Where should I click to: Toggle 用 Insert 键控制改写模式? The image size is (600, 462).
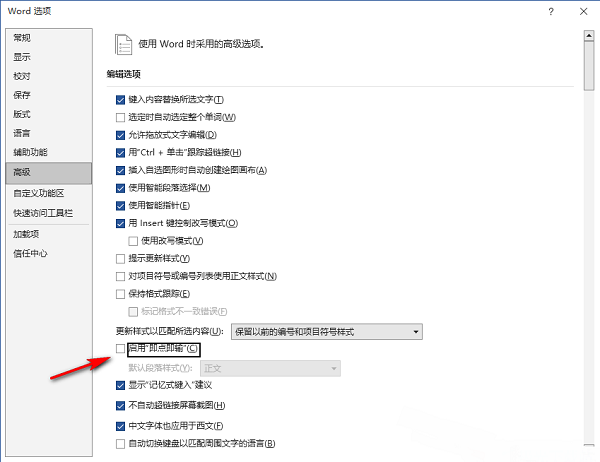(x=121, y=224)
